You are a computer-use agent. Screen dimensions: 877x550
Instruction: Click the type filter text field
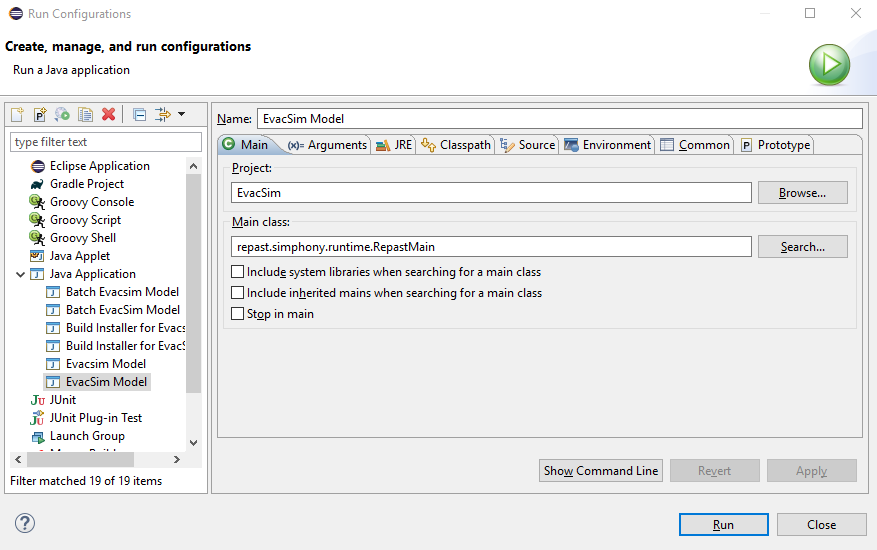click(x=106, y=142)
